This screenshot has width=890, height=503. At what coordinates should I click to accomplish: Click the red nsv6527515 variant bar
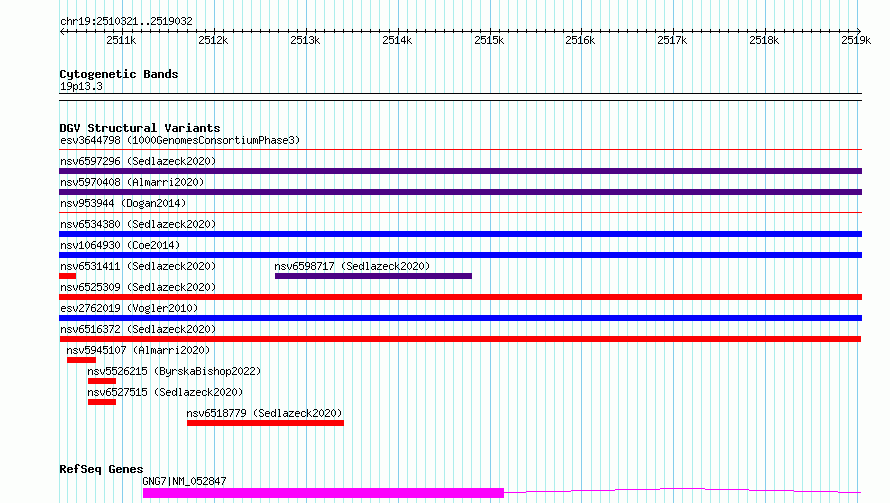click(x=102, y=402)
